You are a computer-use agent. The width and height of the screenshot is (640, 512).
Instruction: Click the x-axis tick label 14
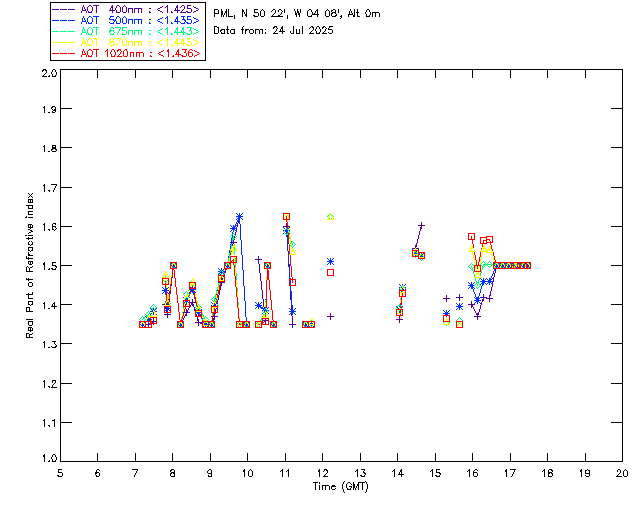(398, 474)
